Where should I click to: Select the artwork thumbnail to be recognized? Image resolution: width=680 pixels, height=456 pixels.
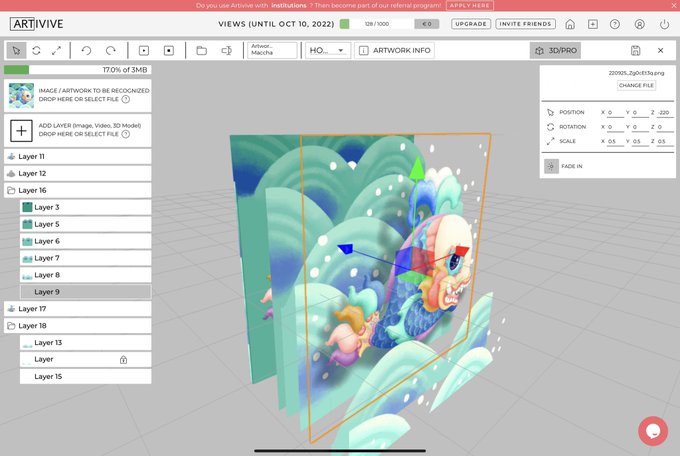[21, 95]
